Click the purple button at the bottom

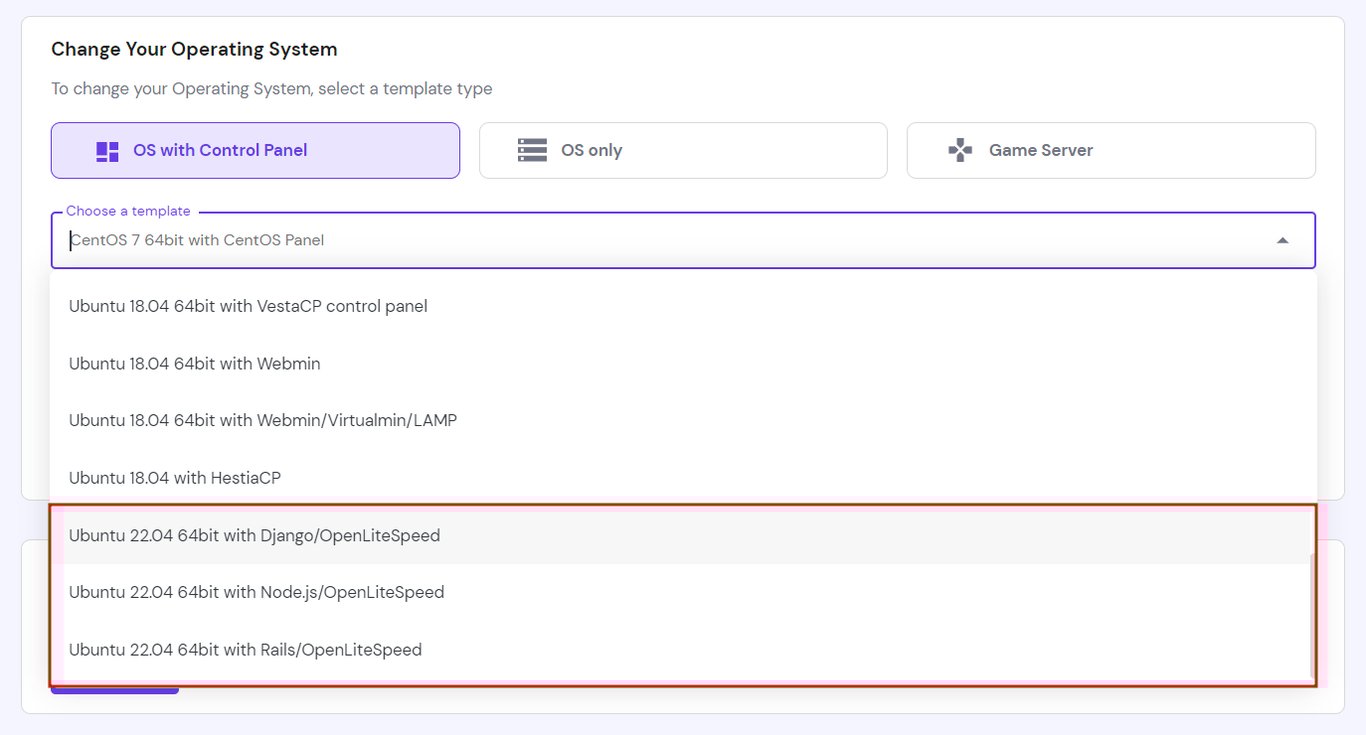tap(114, 687)
